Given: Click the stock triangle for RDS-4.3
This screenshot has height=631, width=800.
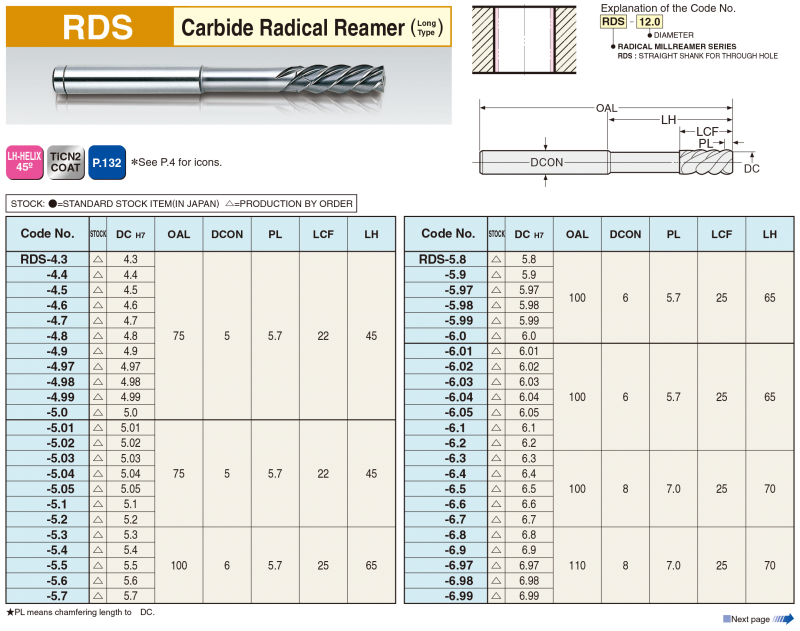Looking at the screenshot, I should [98, 259].
